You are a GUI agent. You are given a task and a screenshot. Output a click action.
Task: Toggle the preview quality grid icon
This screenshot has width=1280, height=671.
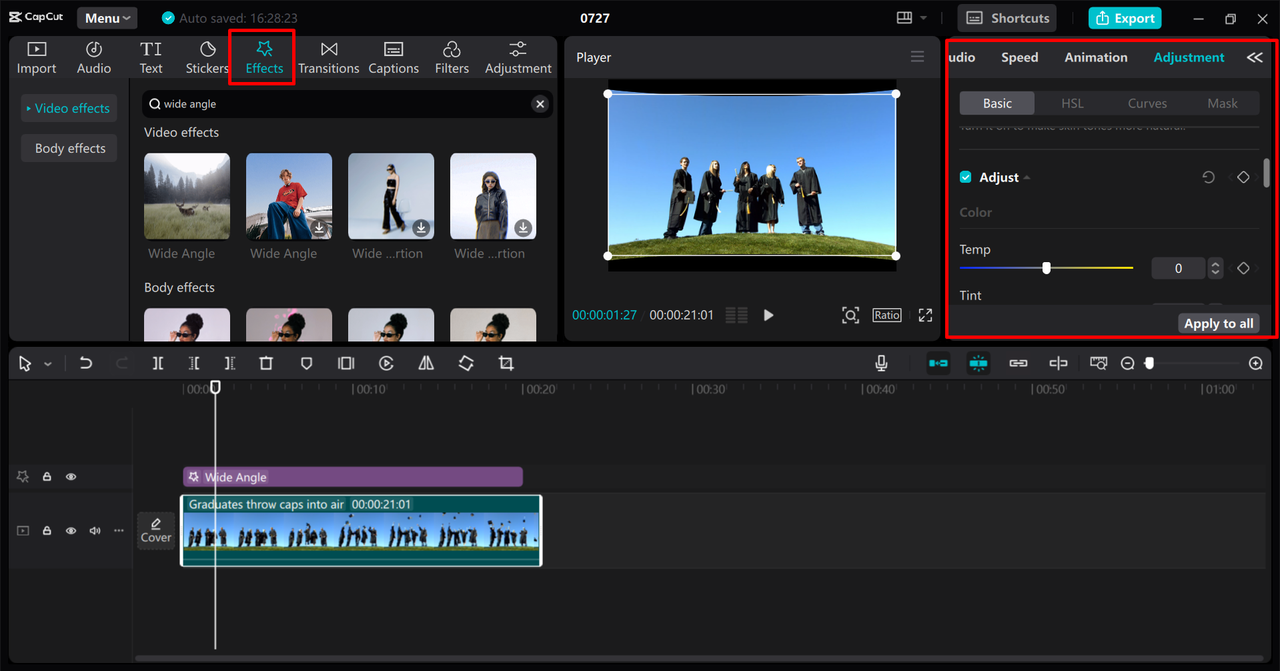736,315
